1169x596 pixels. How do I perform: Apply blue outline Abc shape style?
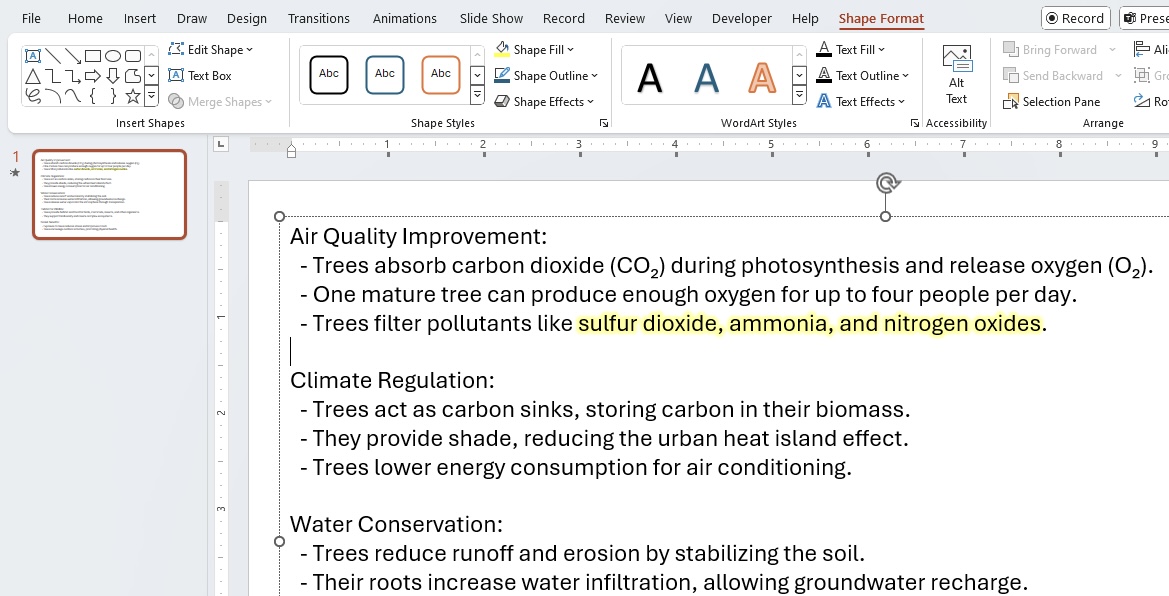tap(385, 75)
